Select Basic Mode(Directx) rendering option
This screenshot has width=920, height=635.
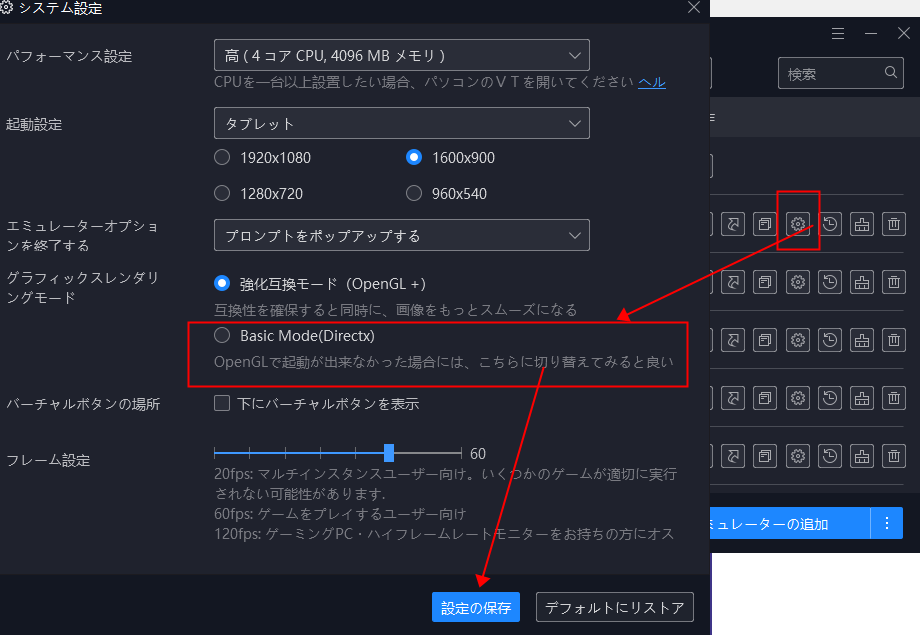222,336
